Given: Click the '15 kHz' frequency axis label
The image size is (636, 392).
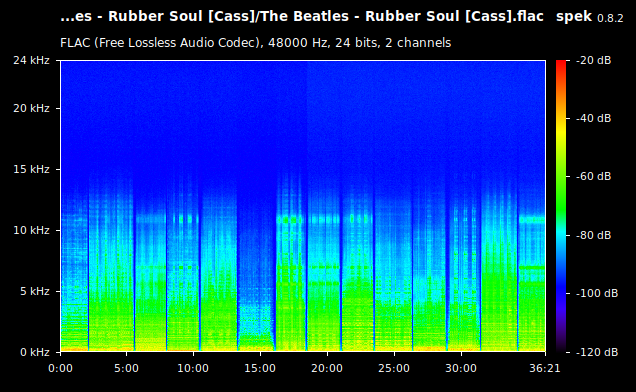Looking at the screenshot, I should [31, 169].
